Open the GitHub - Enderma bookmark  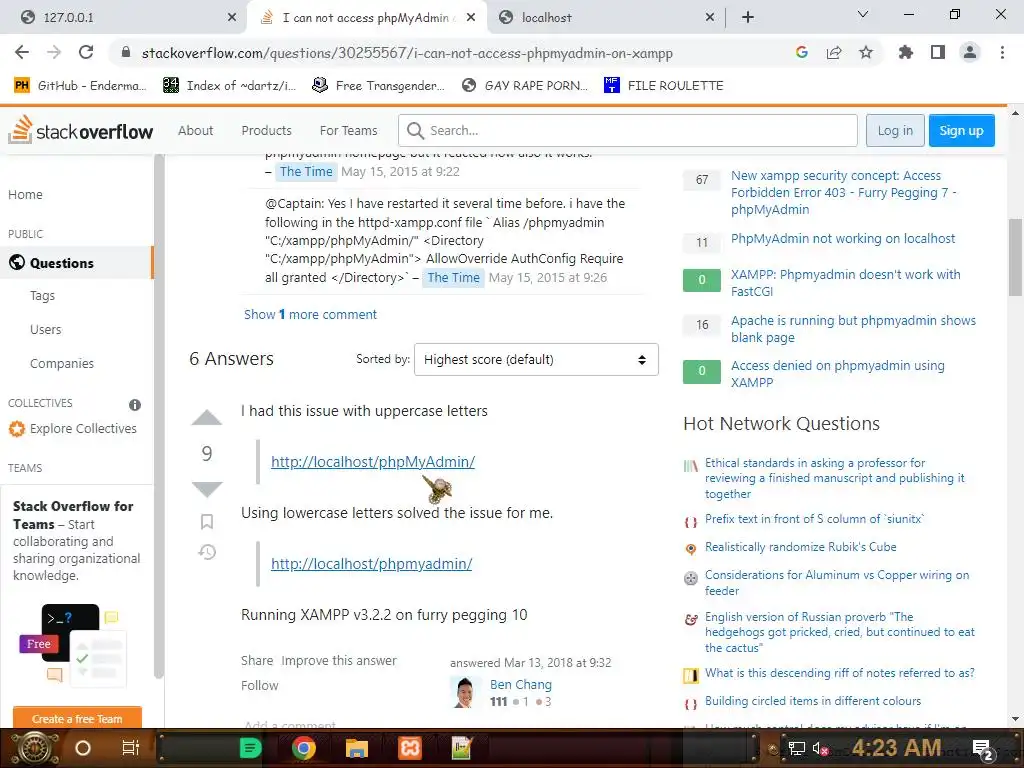[x=80, y=86]
